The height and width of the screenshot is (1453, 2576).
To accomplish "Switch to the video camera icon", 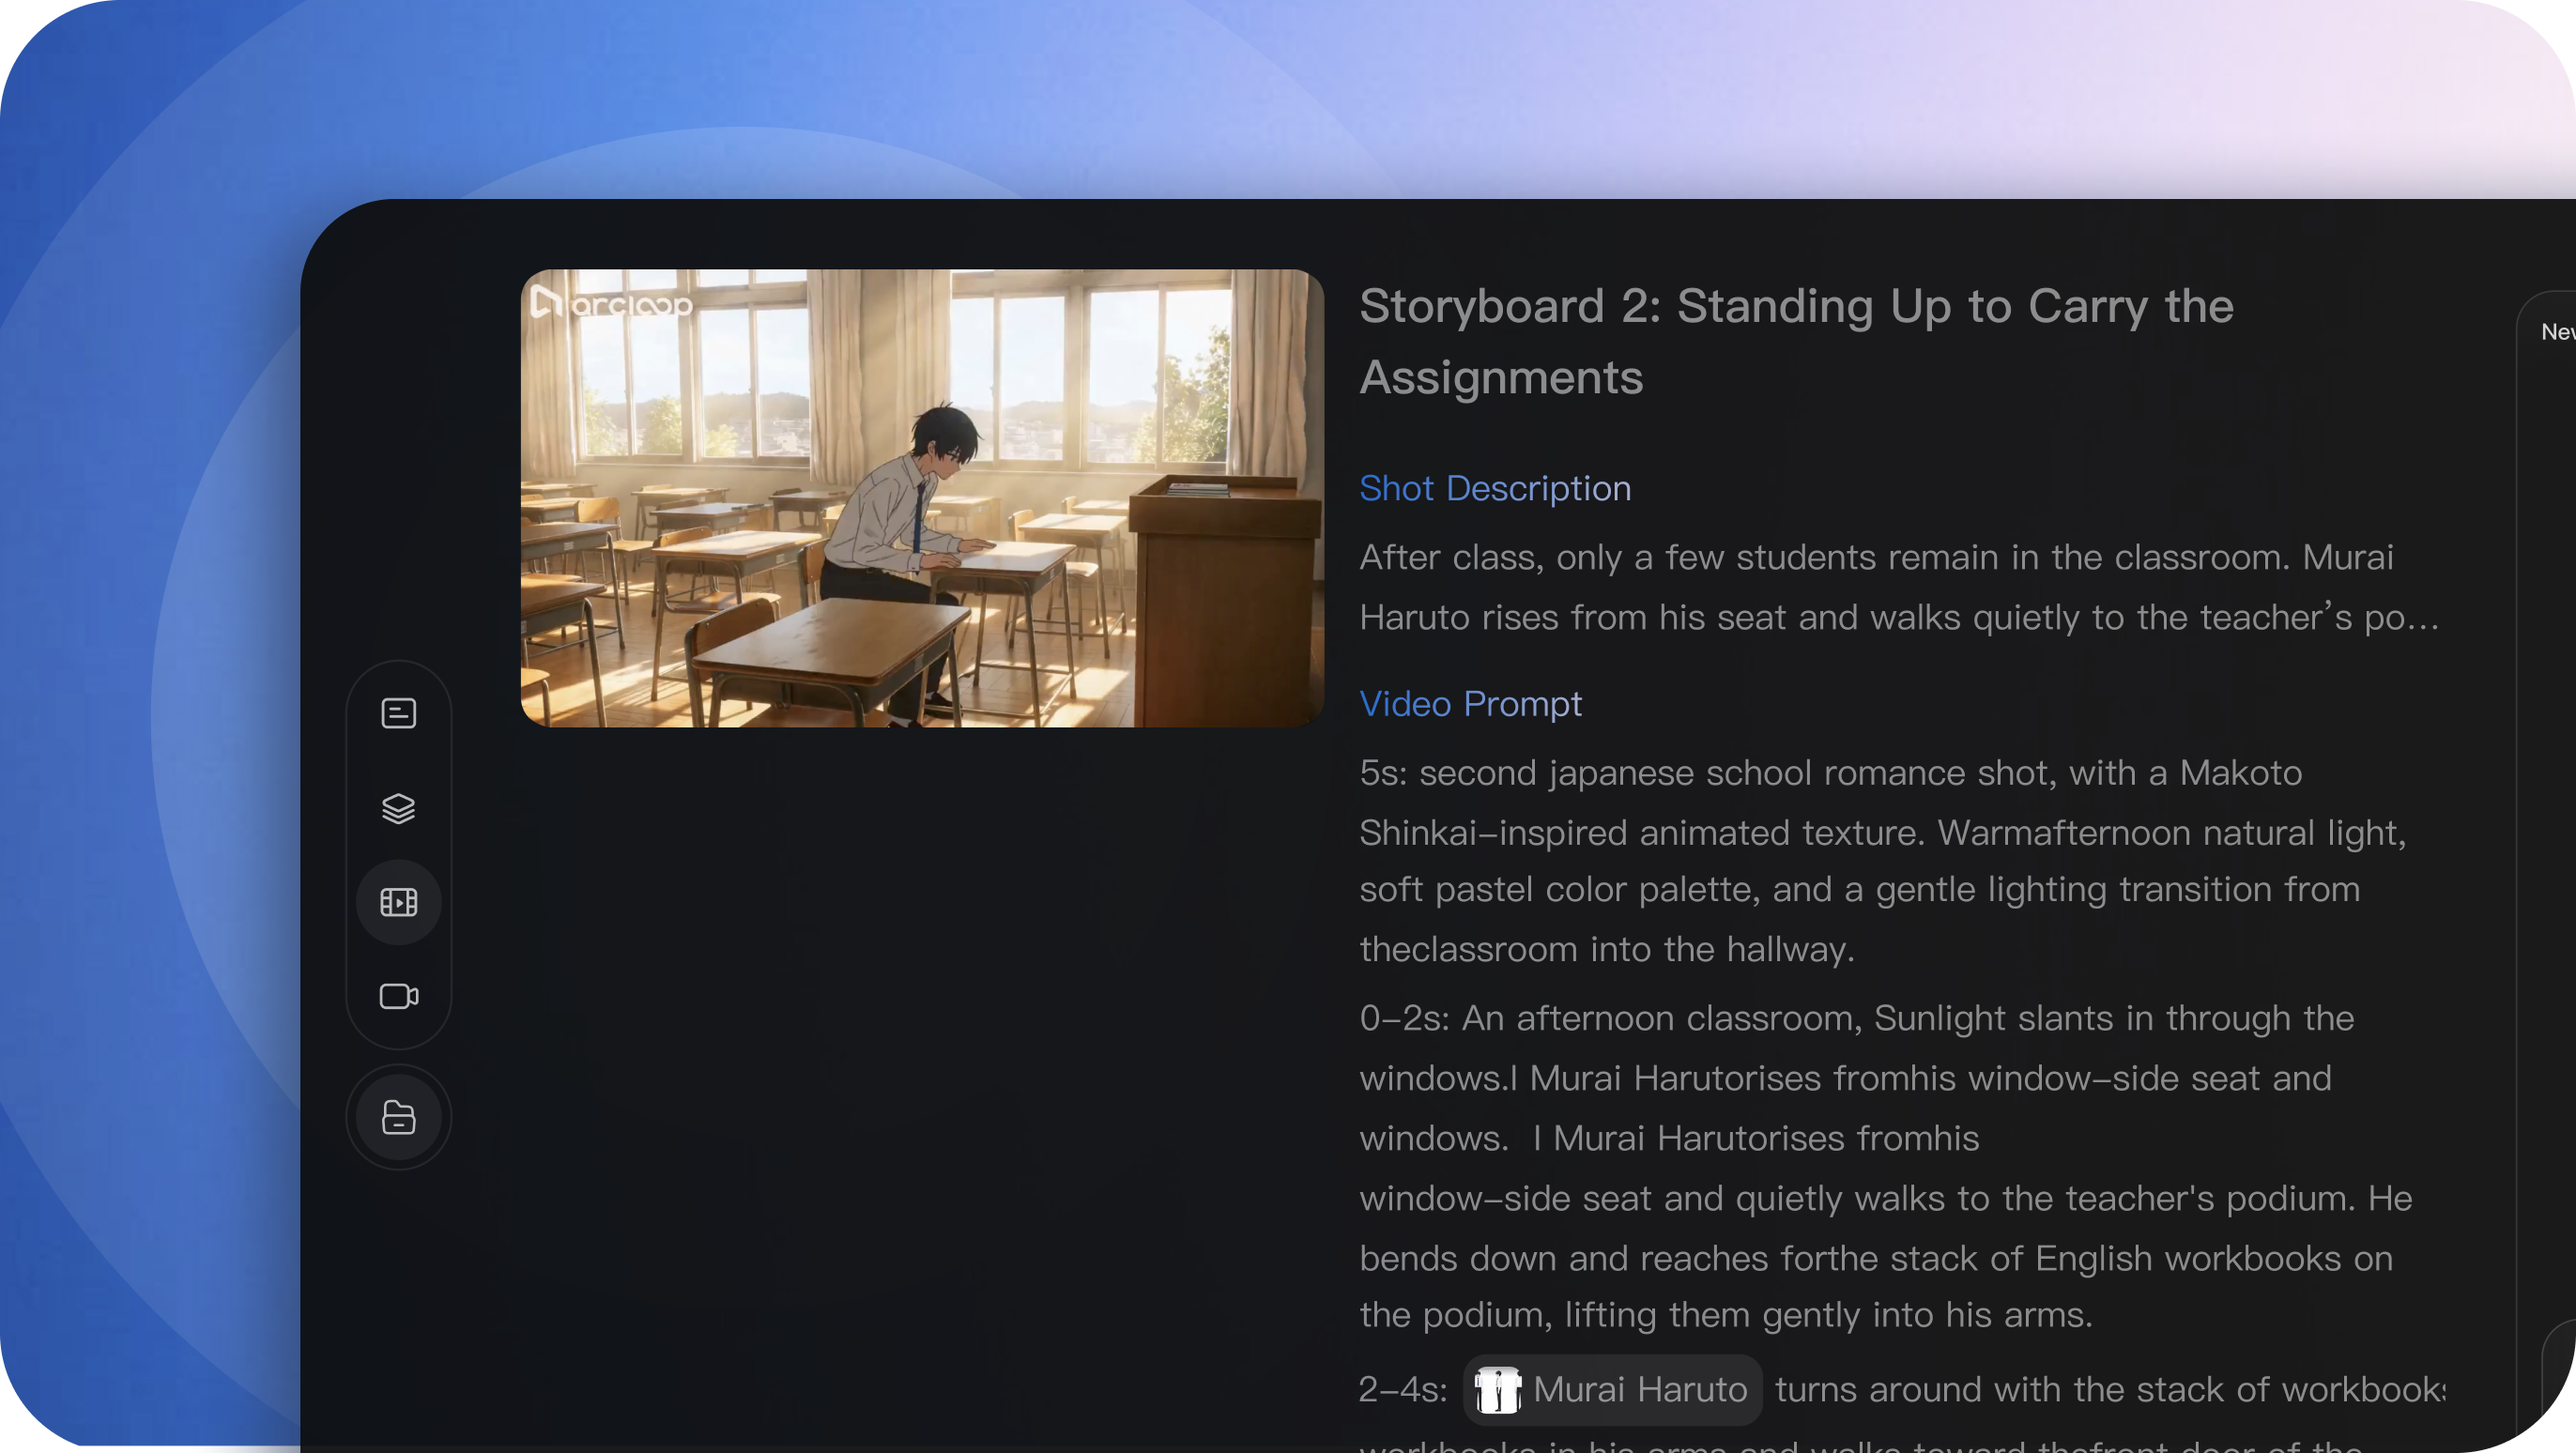I will [398, 996].
